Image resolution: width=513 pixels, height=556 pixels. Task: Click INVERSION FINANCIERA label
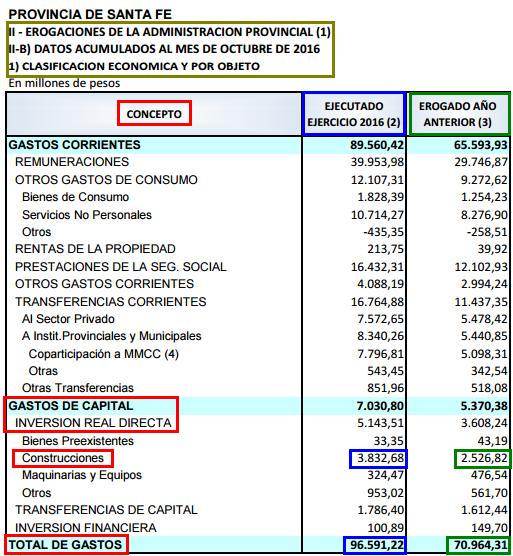click(x=86, y=527)
